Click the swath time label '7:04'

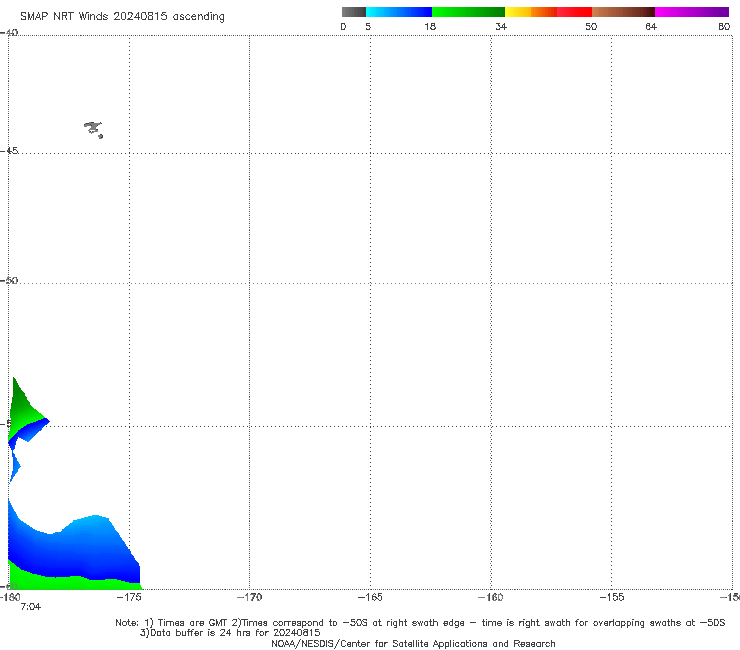[31, 607]
